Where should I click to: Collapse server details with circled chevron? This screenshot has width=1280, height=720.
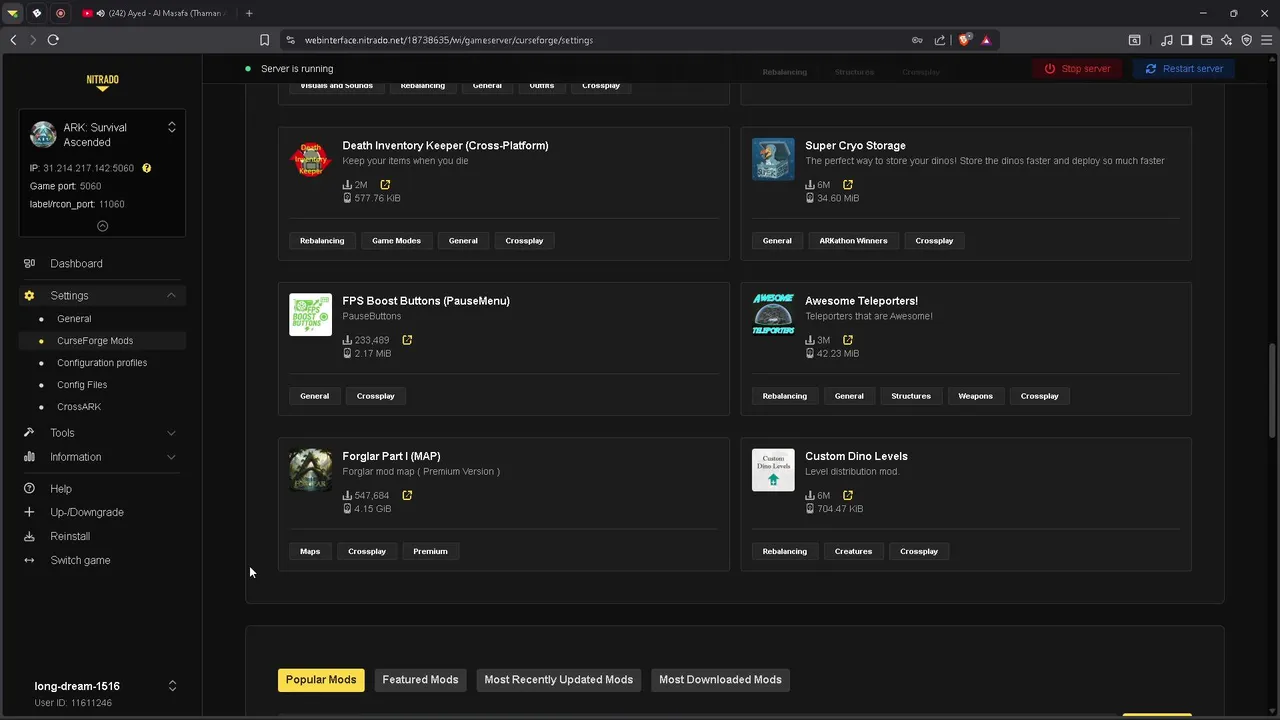(102, 226)
